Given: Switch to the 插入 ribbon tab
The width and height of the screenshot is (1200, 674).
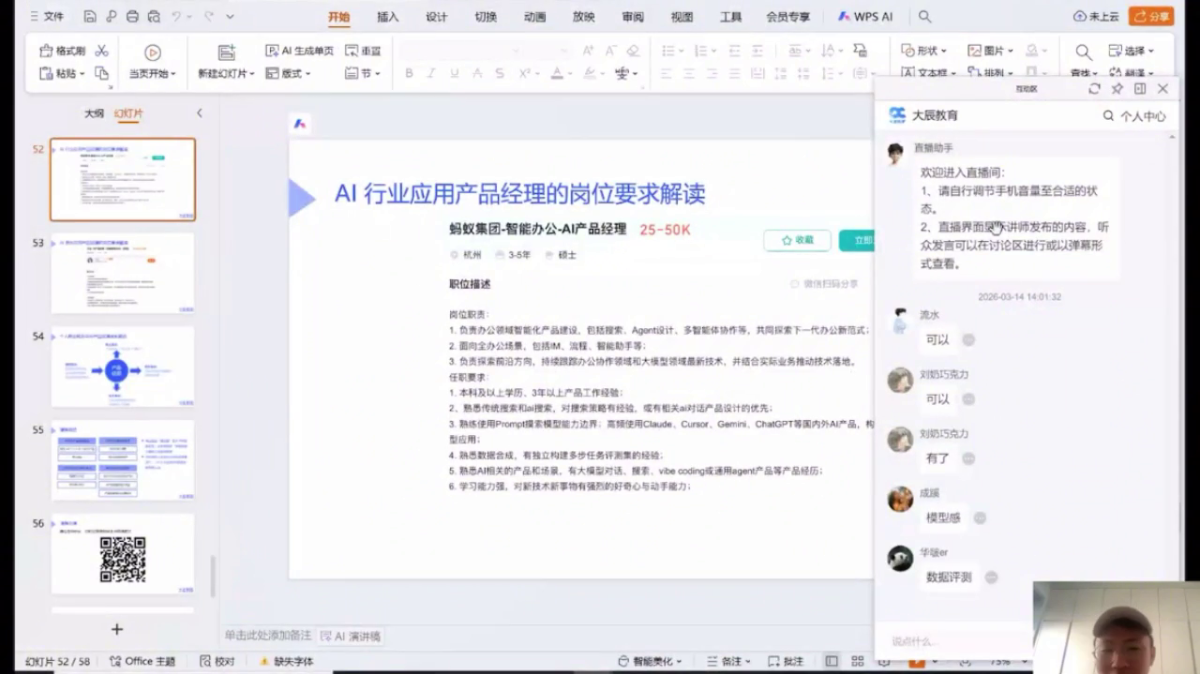Looking at the screenshot, I should (x=388, y=17).
